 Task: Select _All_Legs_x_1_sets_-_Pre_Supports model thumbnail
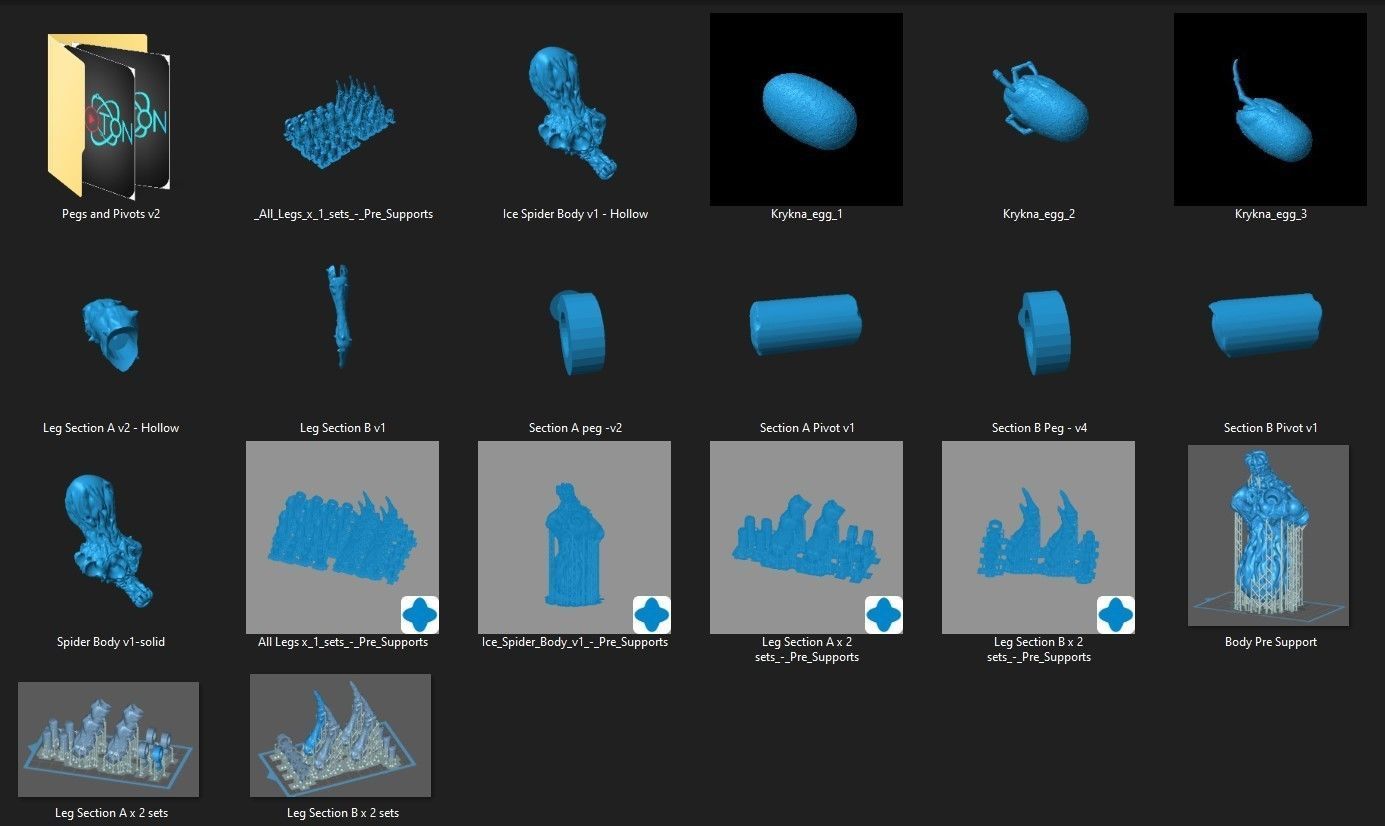[342, 122]
